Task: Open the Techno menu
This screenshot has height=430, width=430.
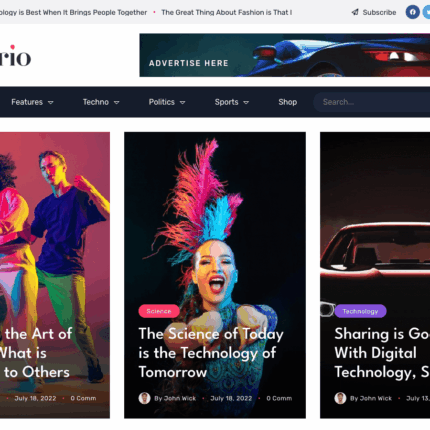Action: (x=96, y=102)
